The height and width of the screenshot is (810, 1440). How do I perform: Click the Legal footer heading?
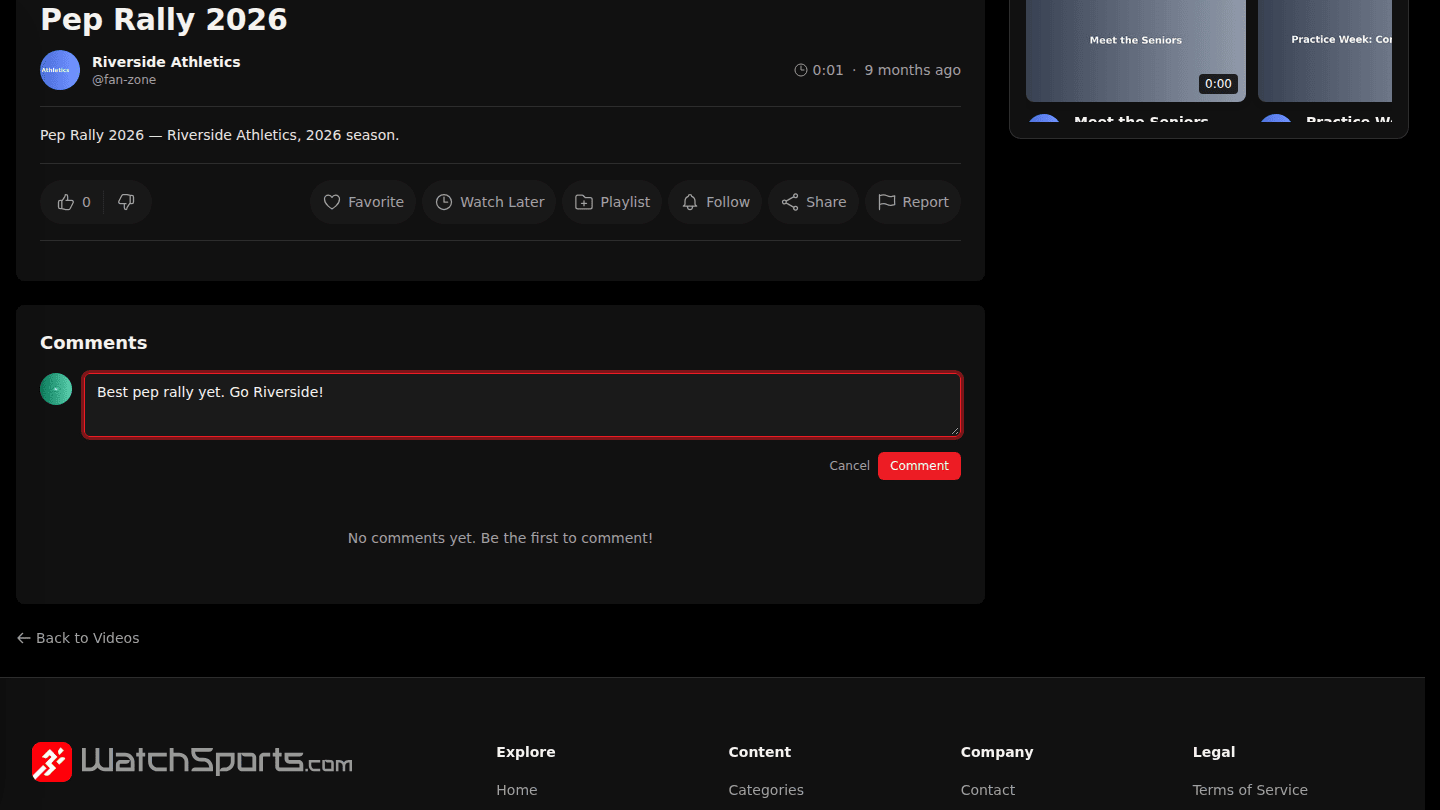(x=1214, y=752)
